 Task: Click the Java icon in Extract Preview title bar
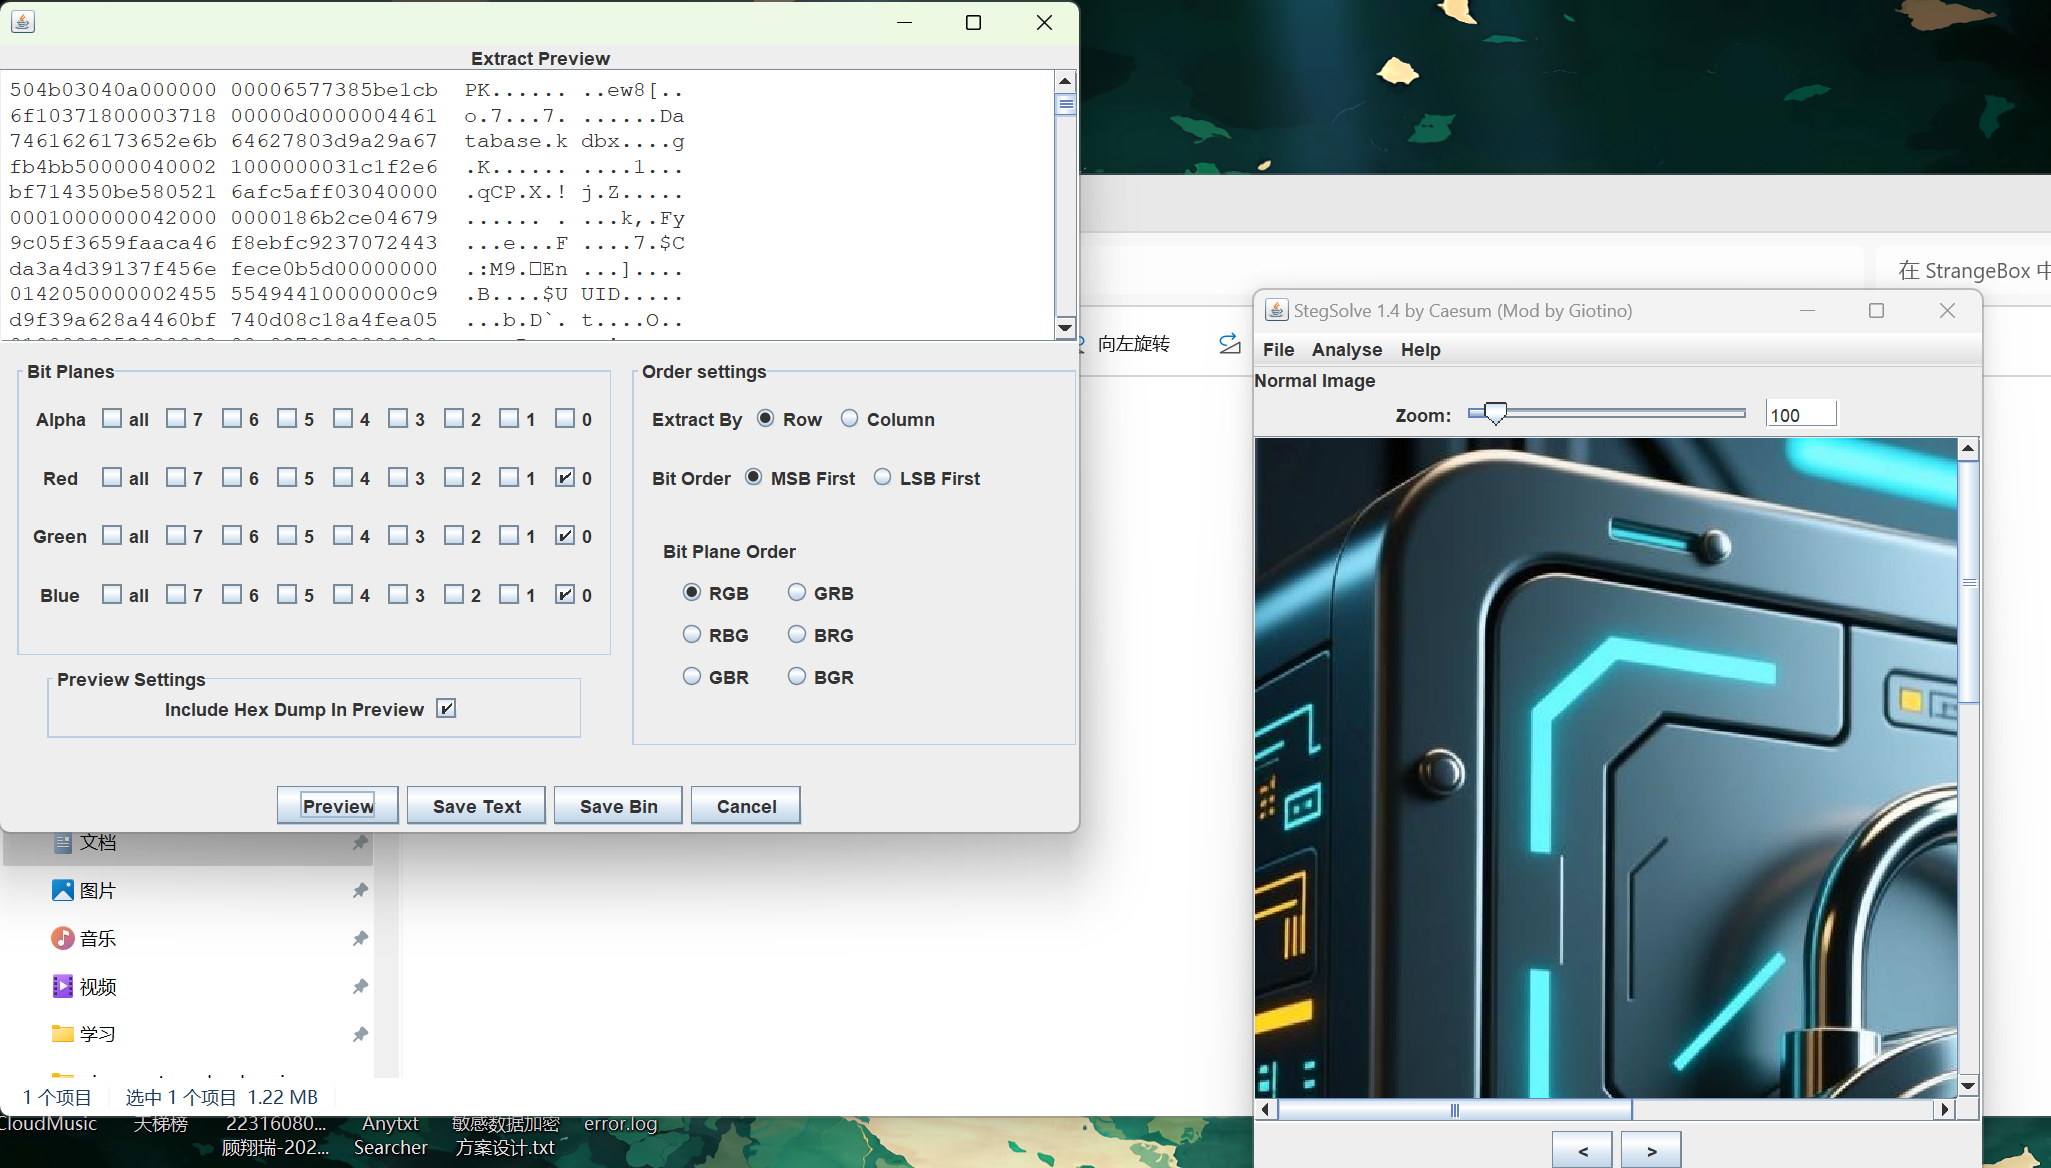point(23,22)
